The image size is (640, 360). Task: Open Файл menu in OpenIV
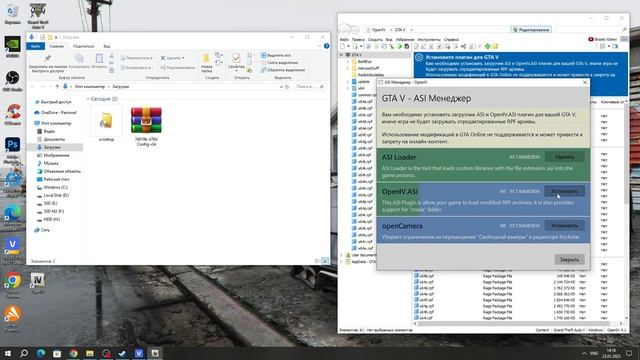(344, 40)
